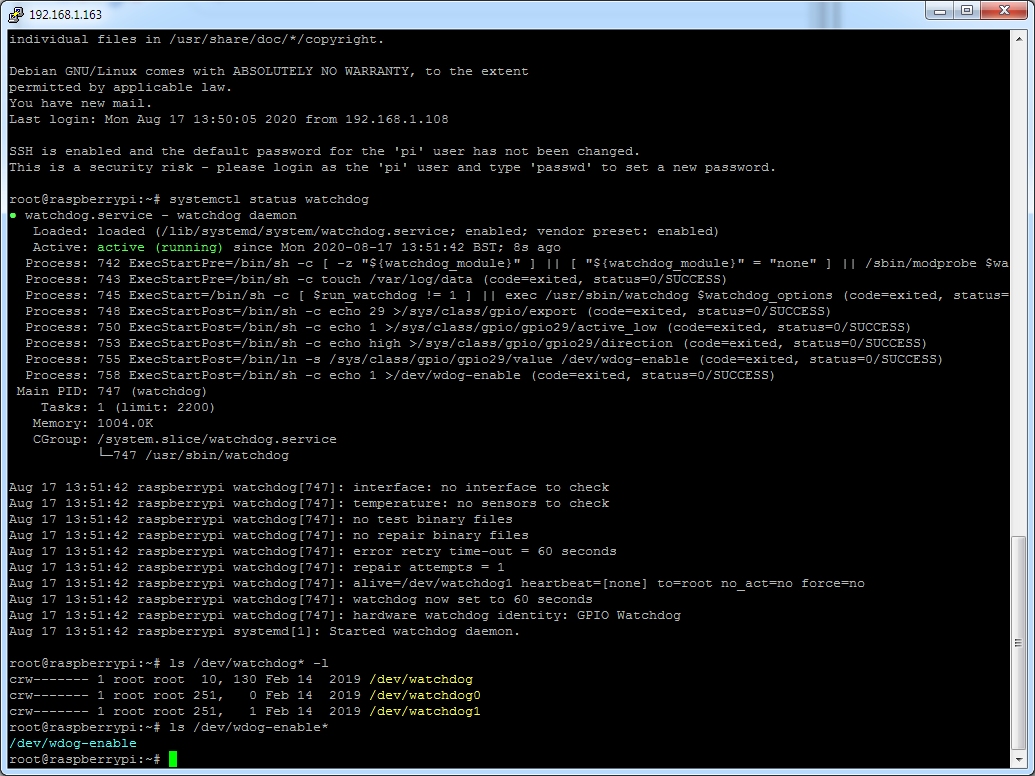Click the scrollbar down arrow

pos(1018,760)
